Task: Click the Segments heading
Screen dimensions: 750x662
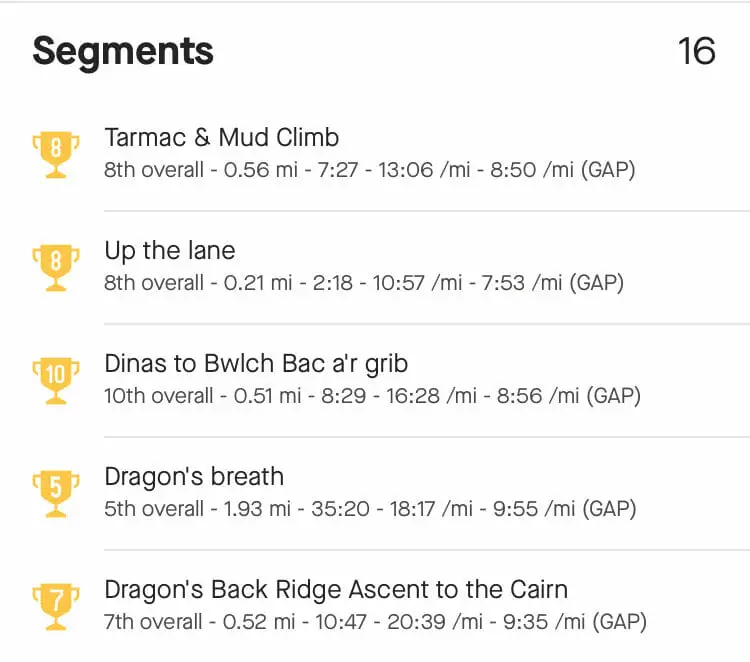Action: click(x=123, y=52)
